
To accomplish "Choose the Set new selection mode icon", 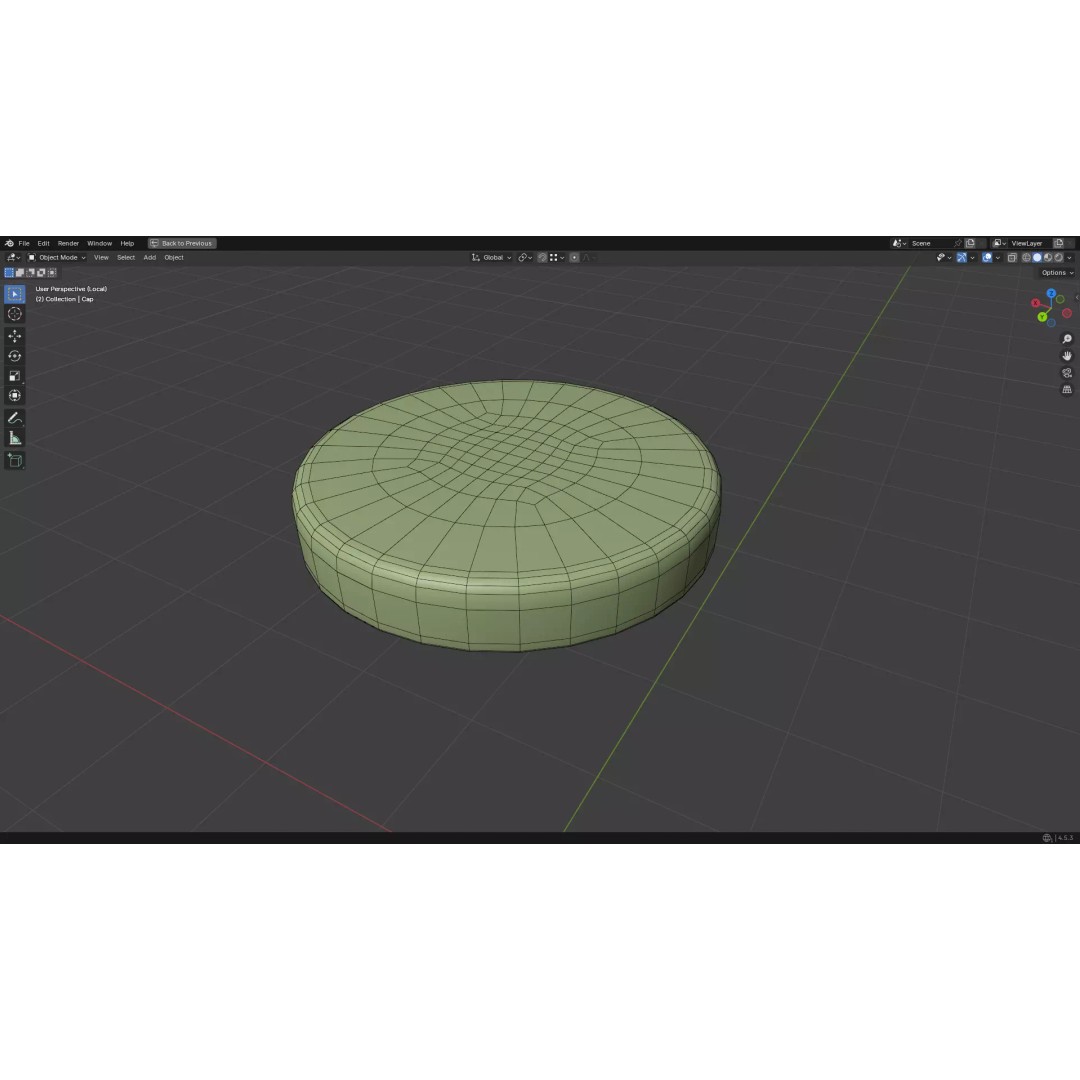I will 9,273.
